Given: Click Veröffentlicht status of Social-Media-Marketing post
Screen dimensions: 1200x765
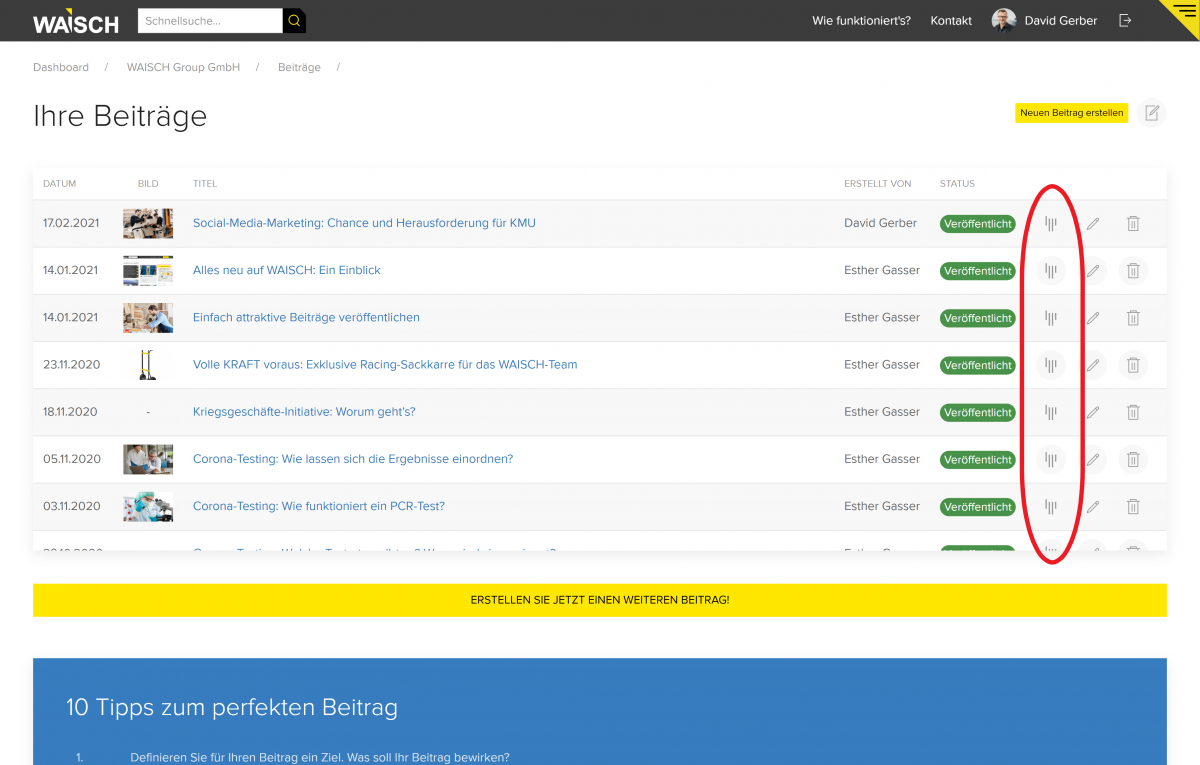Looking at the screenshot, I should [978, 224].
